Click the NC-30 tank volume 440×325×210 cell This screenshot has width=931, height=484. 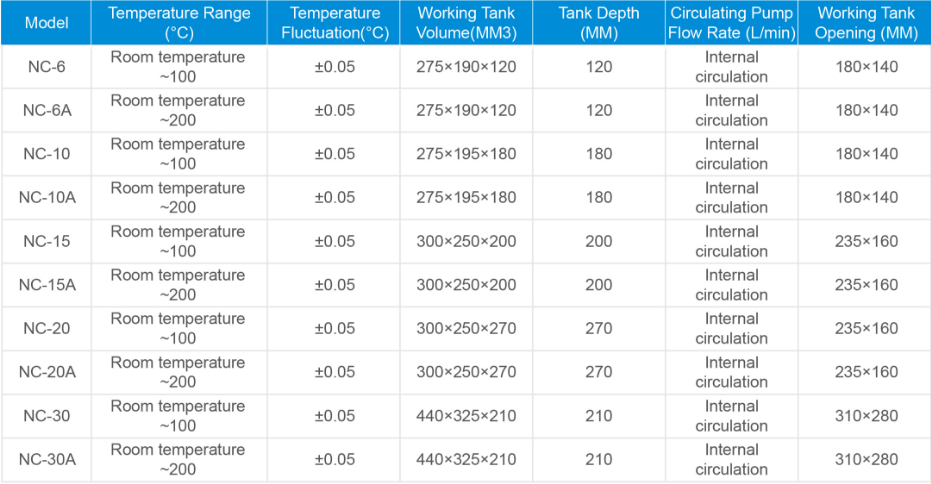click(466, 416)
